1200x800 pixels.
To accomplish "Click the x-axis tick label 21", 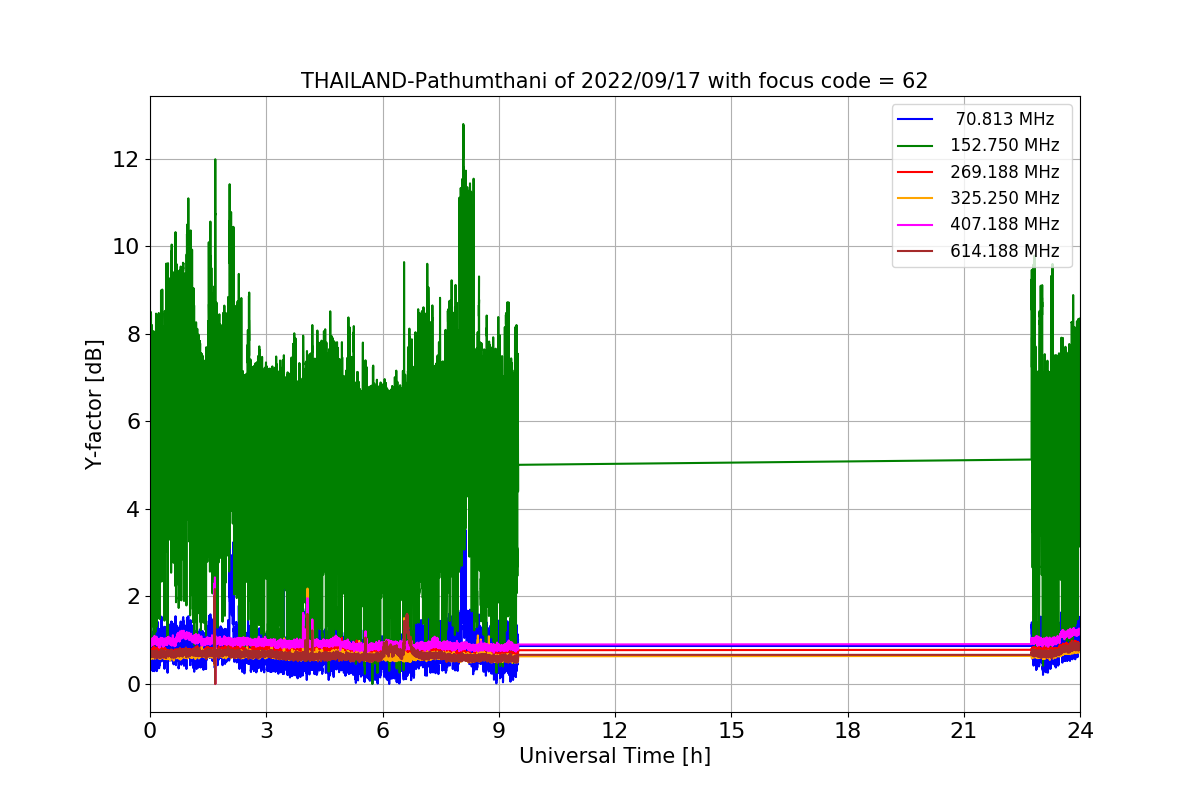I will (963, 731).
